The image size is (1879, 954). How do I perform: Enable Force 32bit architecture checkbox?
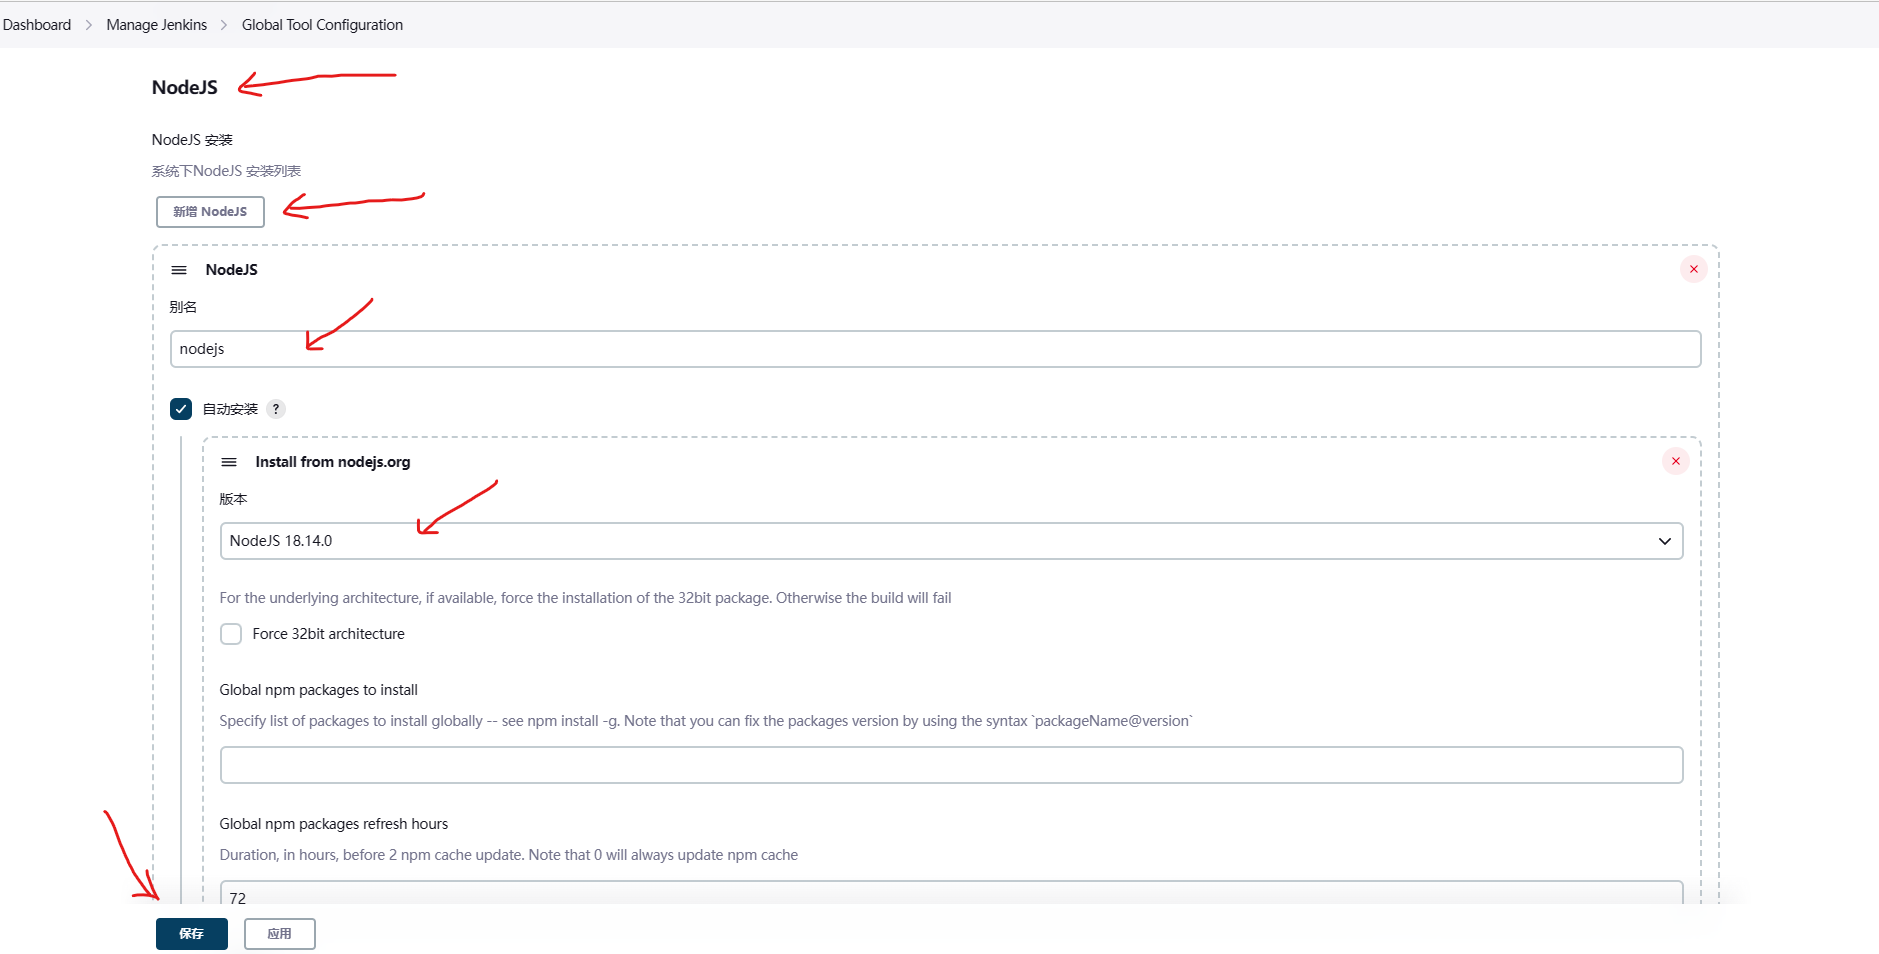tap(231, 634)
